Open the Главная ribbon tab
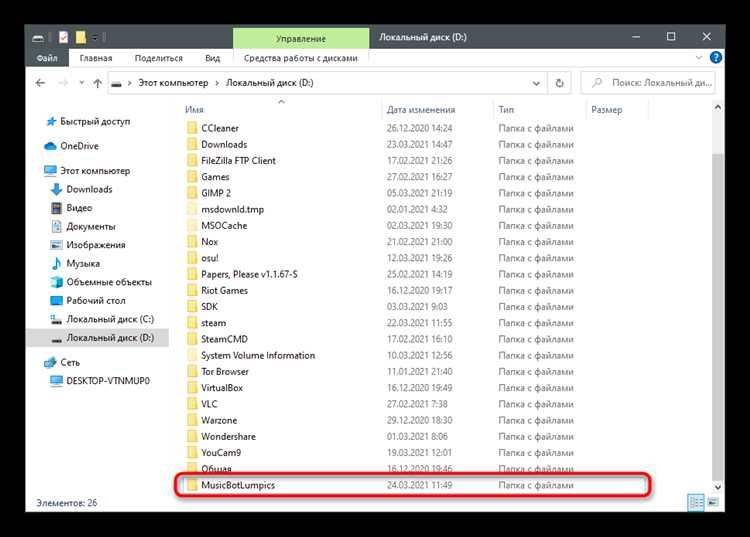This screenshot has width=750, height=537. tap(96, 58)
